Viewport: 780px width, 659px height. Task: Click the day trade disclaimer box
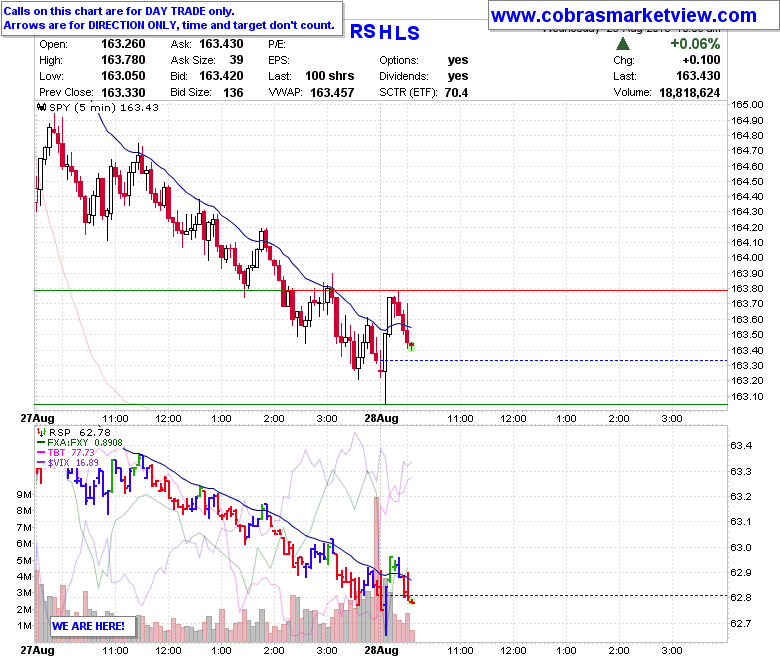(x=172, y=18)
